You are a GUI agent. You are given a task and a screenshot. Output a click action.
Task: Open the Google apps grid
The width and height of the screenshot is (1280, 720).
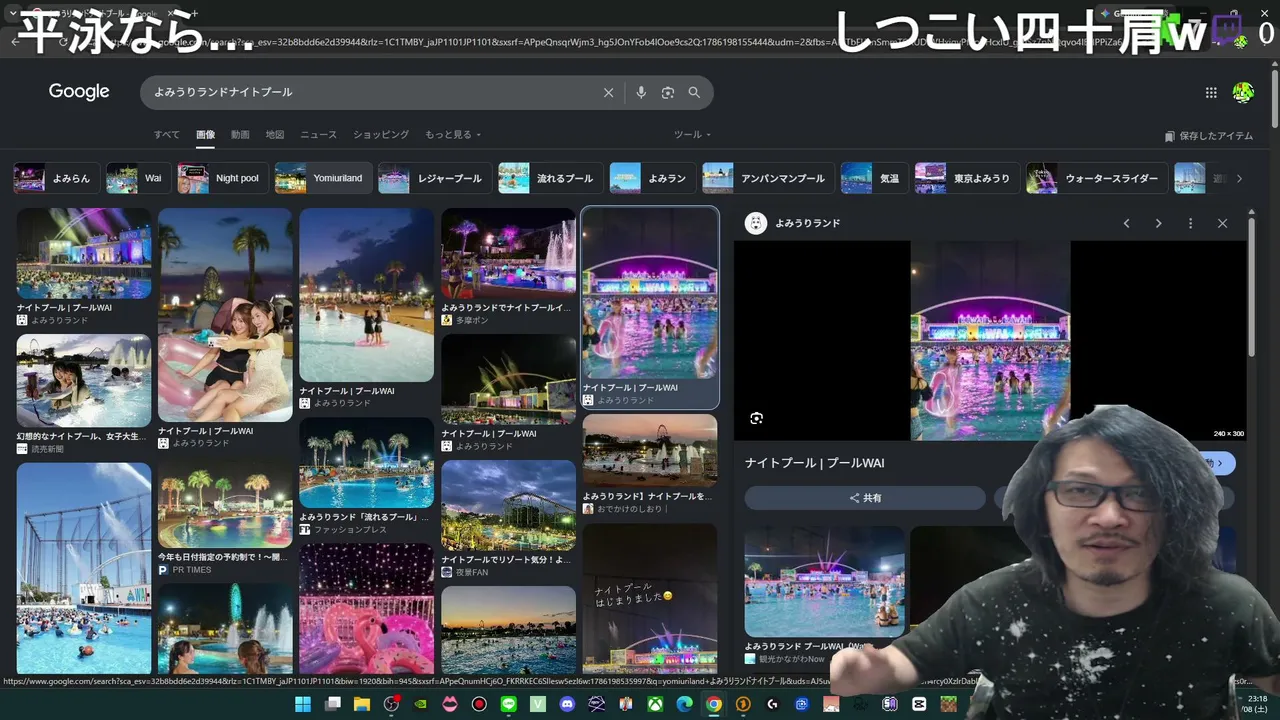click(1211, 93)
